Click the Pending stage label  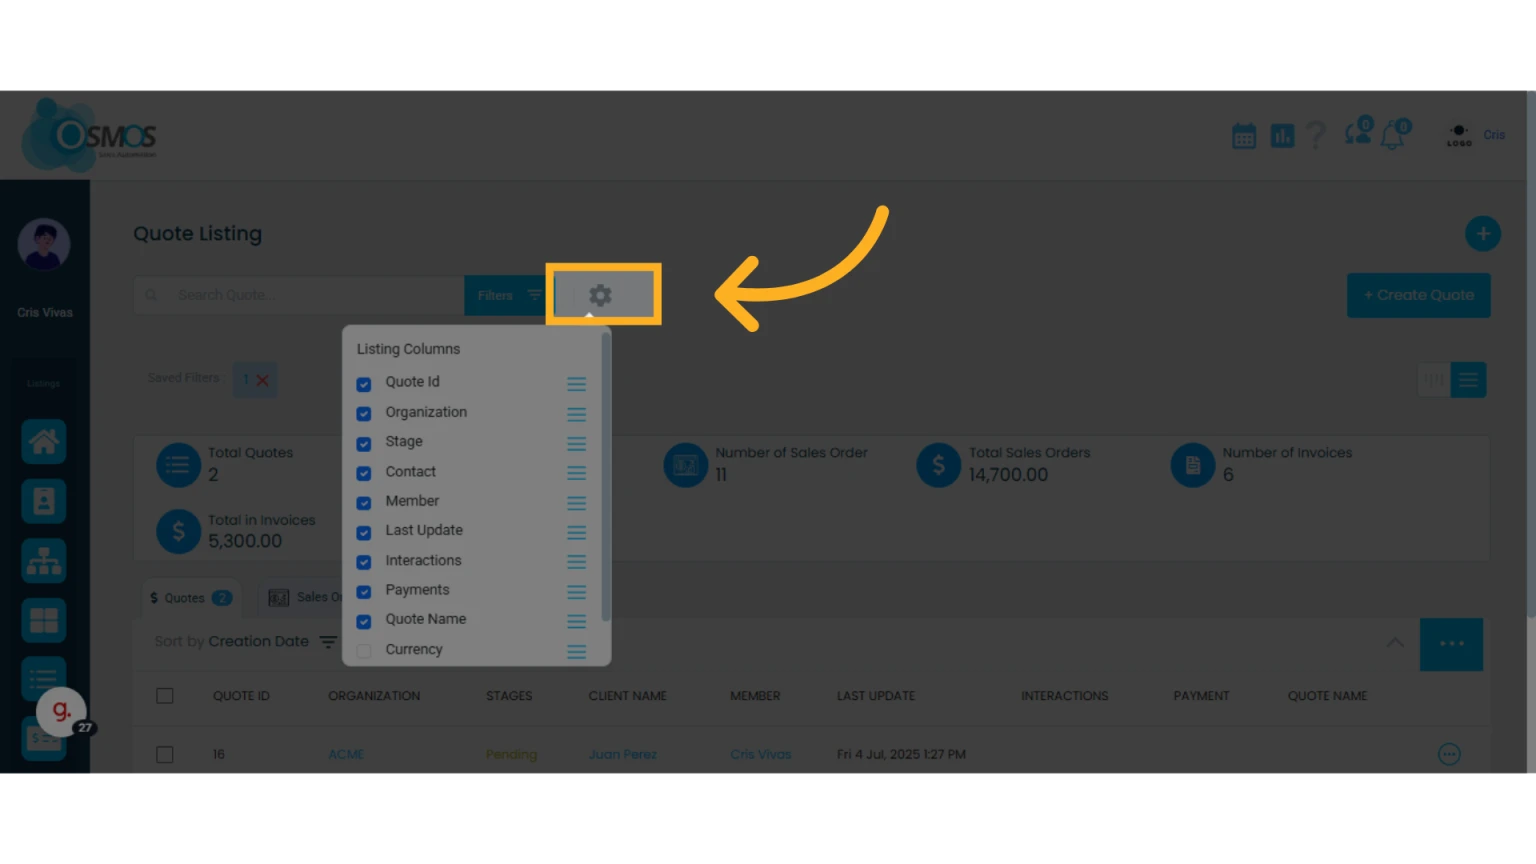[511, 754]
